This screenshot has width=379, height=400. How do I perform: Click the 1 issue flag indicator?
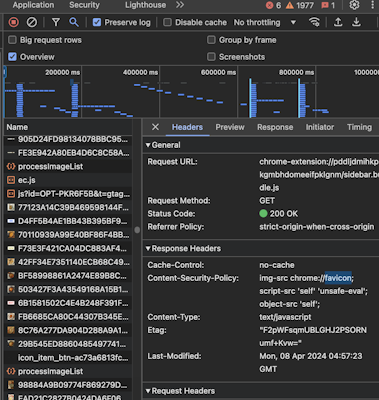pyautogui.click(x=328, y=5)
